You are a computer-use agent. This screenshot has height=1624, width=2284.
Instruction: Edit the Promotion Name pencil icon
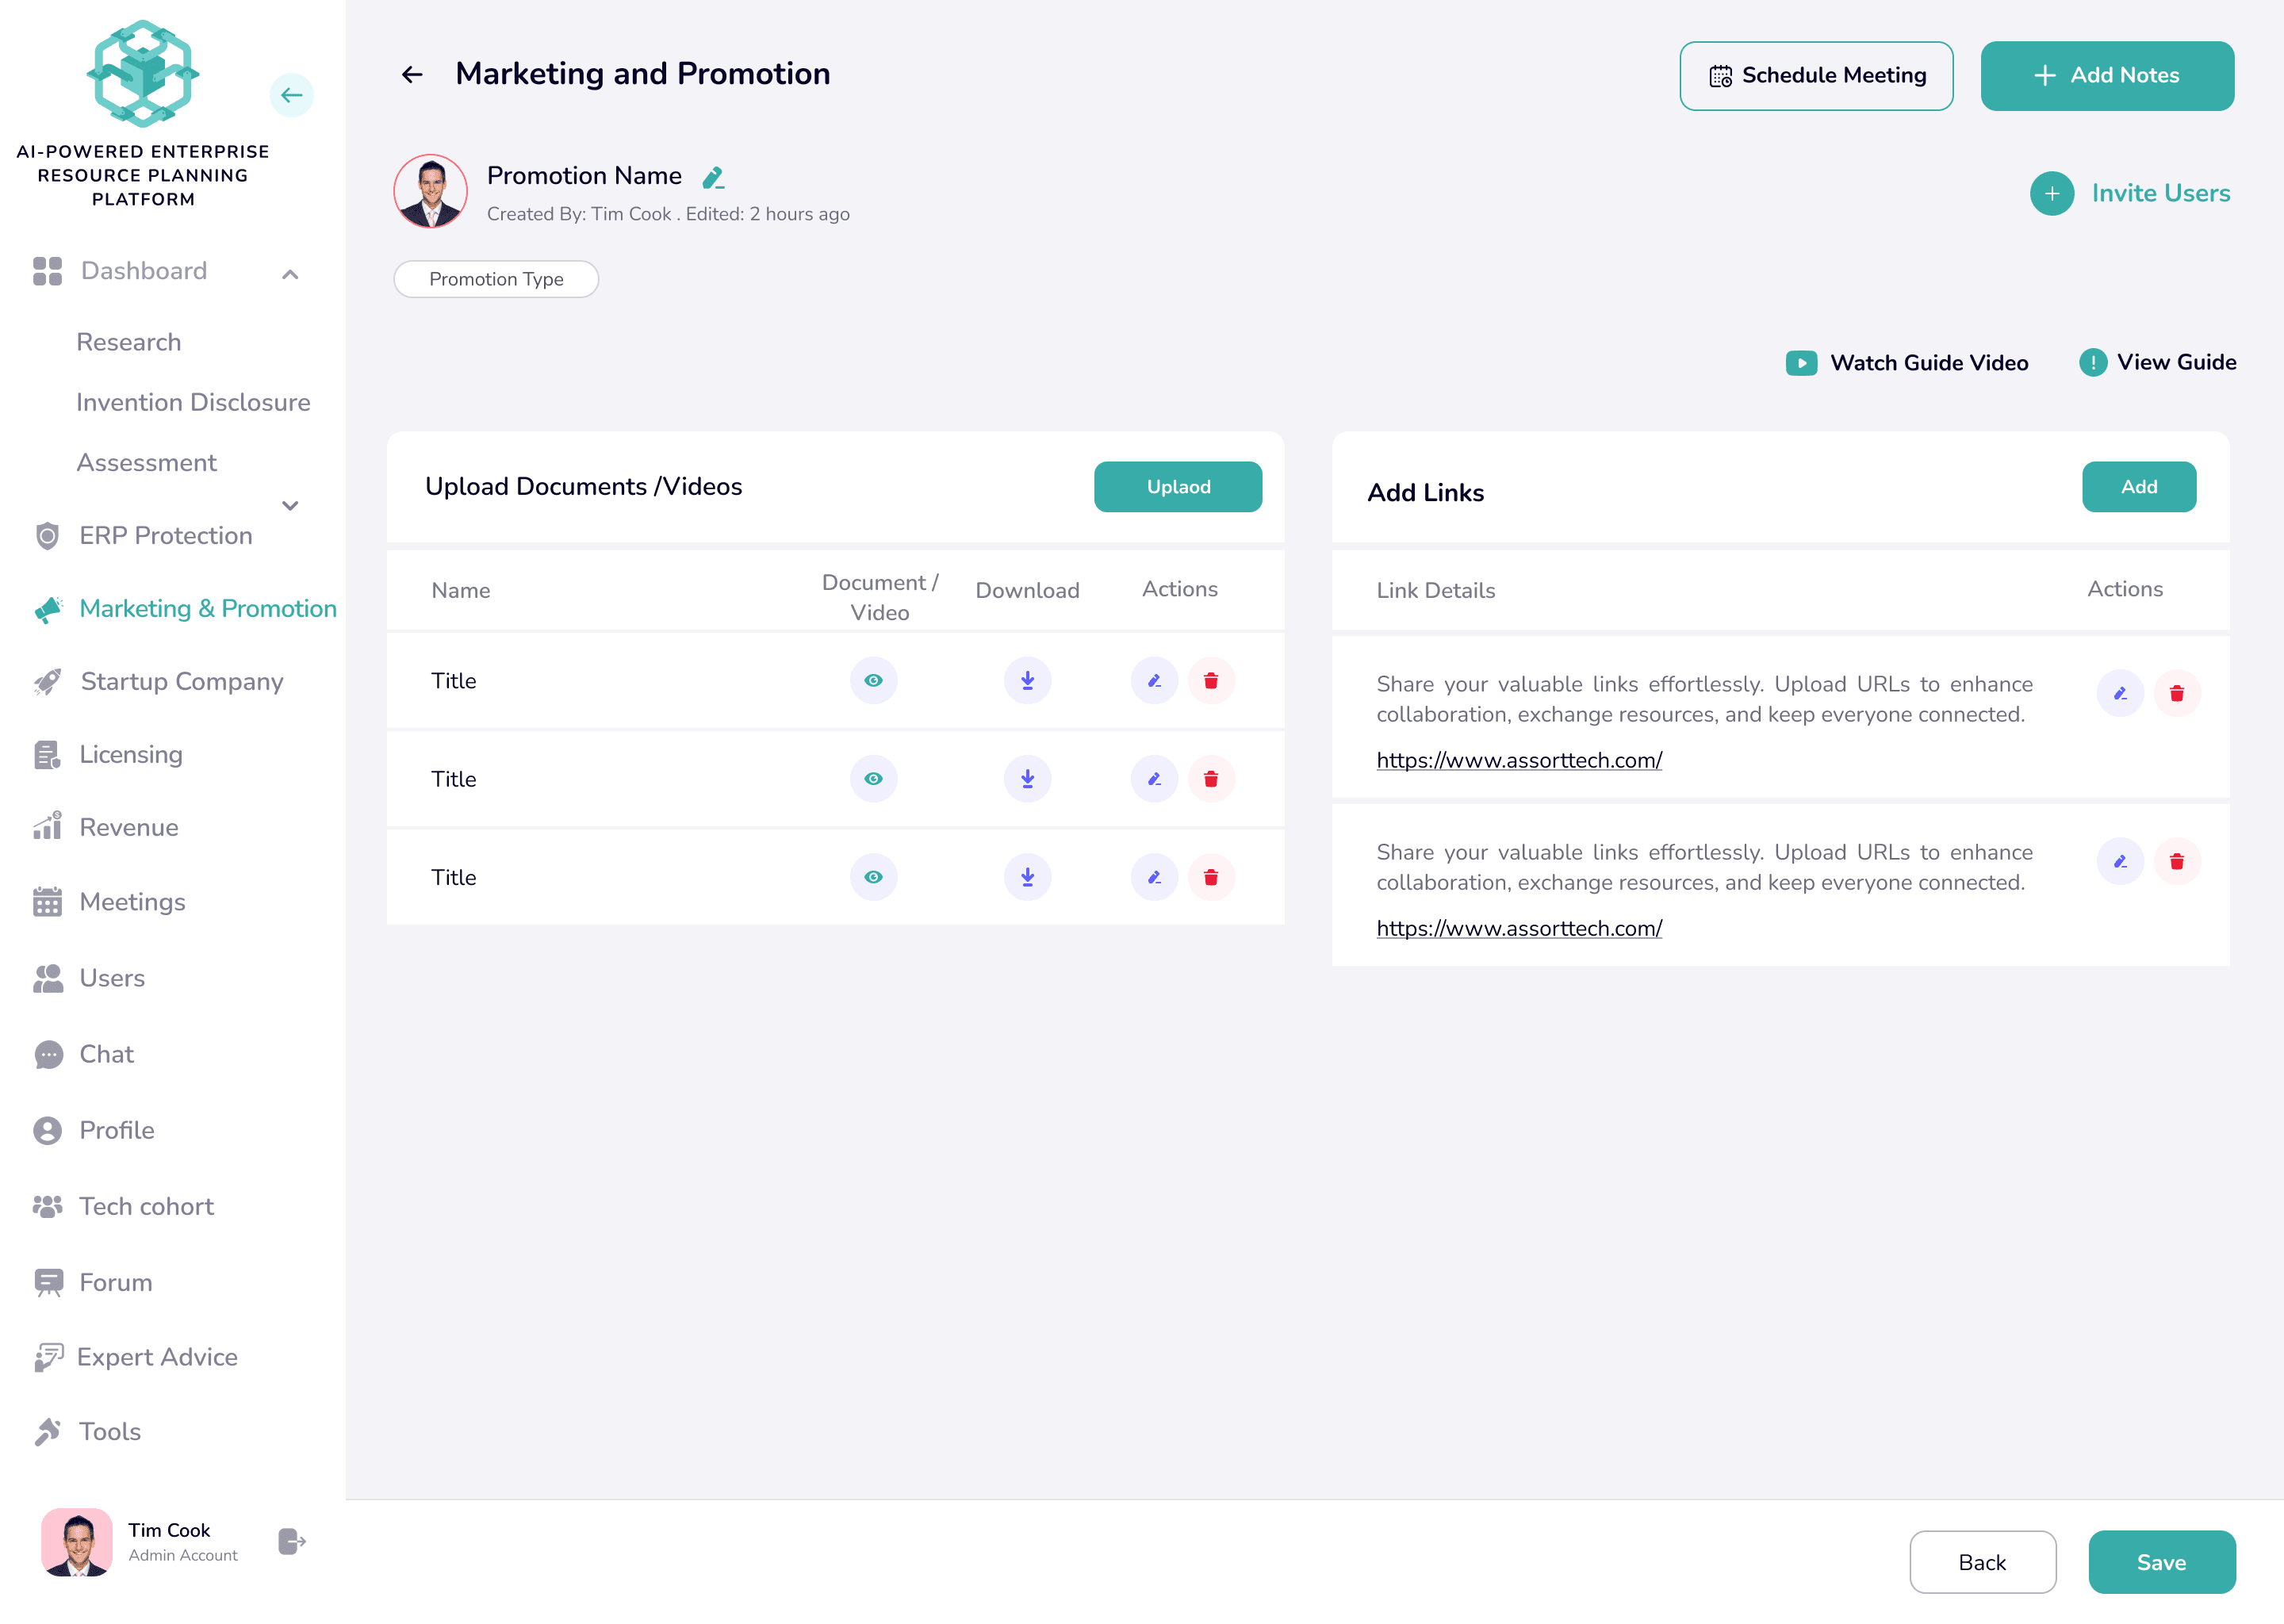pos(713,178)
